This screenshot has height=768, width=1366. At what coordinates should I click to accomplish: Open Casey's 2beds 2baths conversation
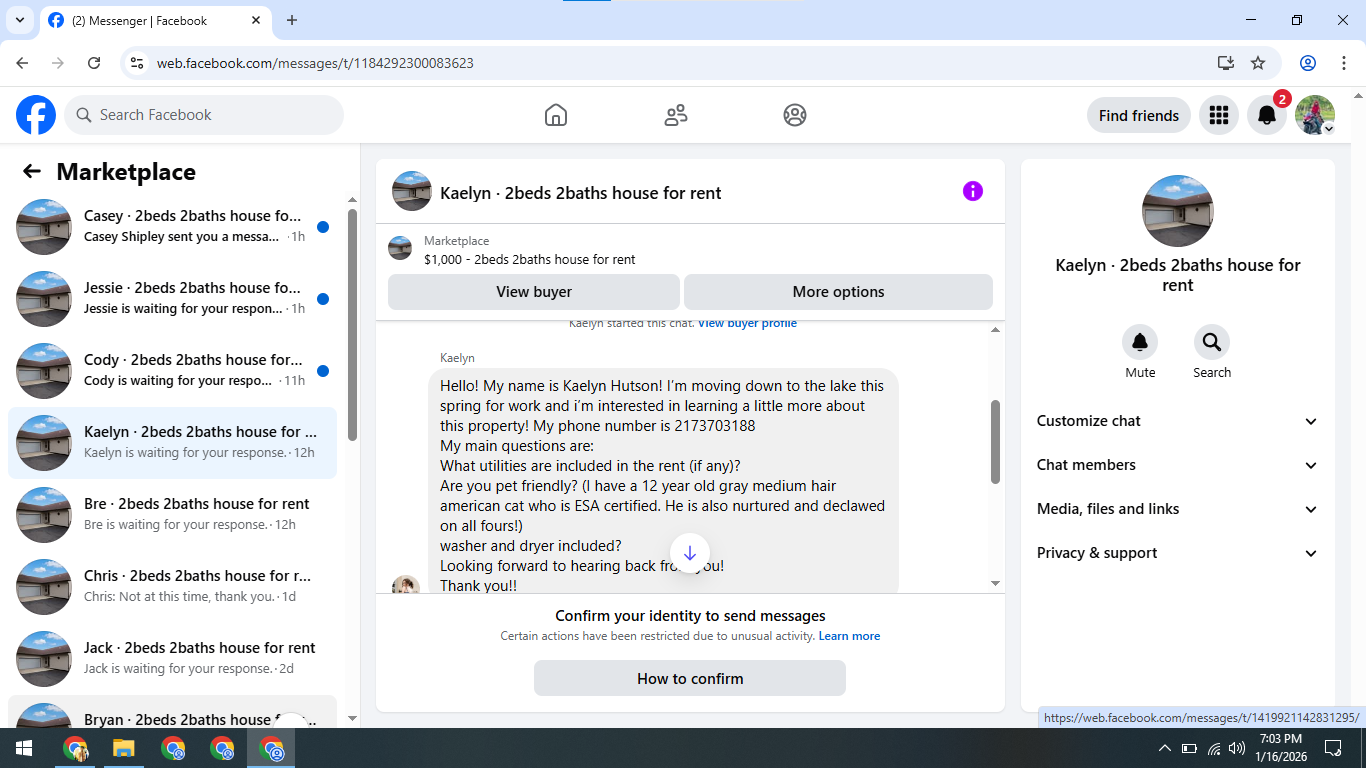pyautogui.click(x=172, y=227)
